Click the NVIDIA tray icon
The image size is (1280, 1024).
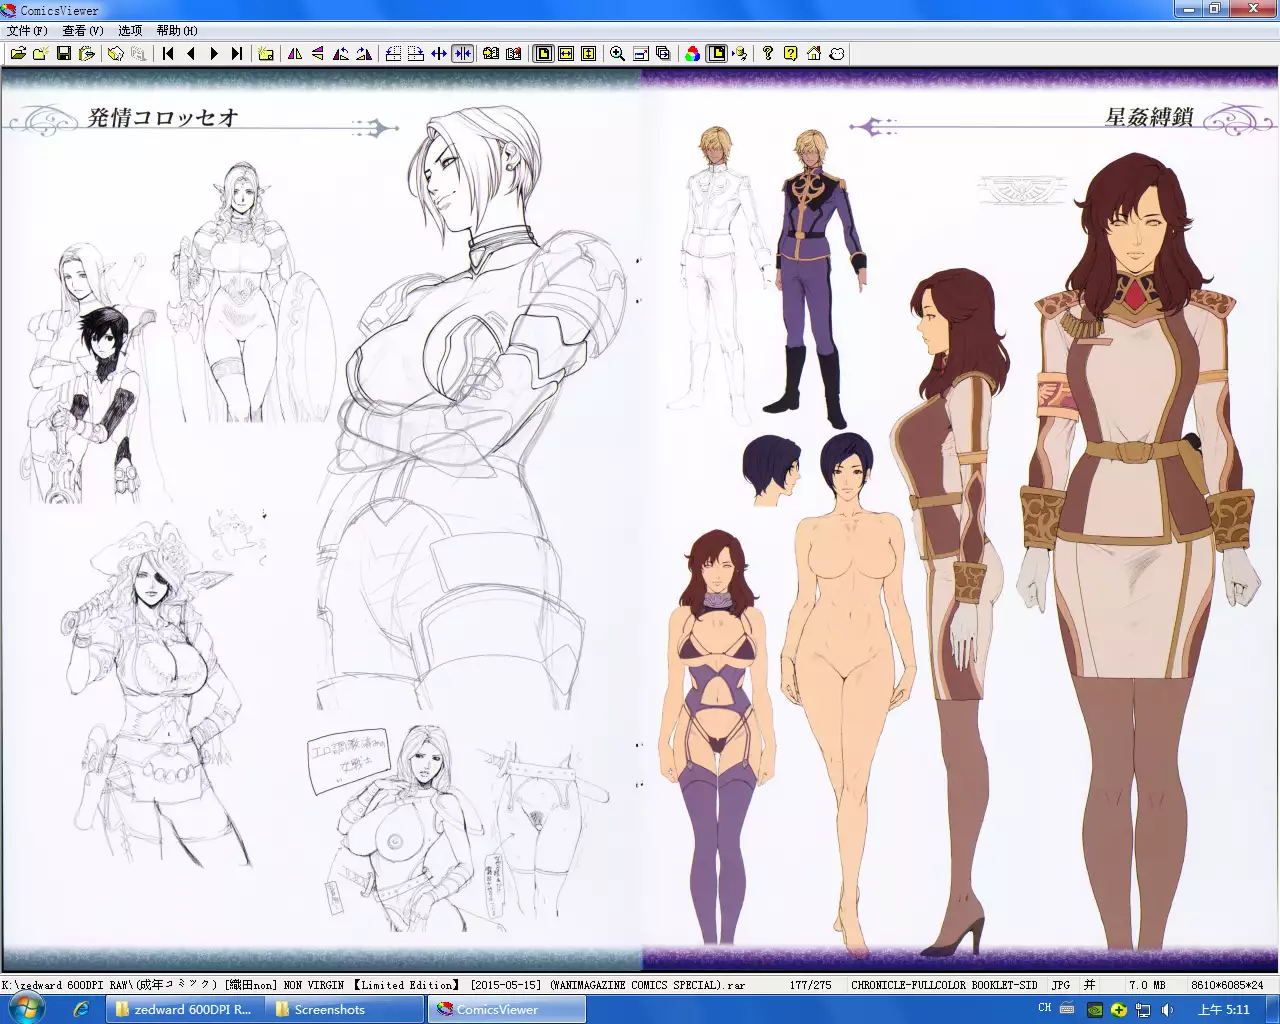pyautogui.click(x=1095, y=1010)
